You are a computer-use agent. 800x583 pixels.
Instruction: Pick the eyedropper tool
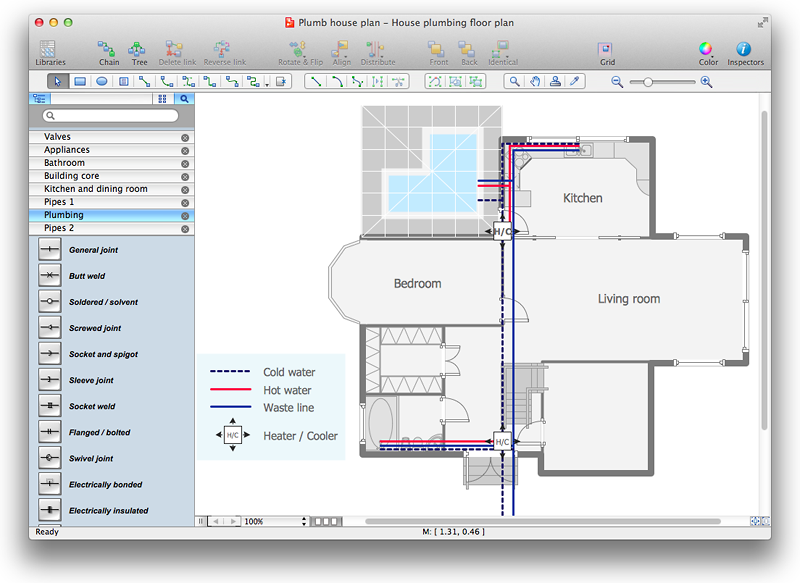[x=575, y=82]
